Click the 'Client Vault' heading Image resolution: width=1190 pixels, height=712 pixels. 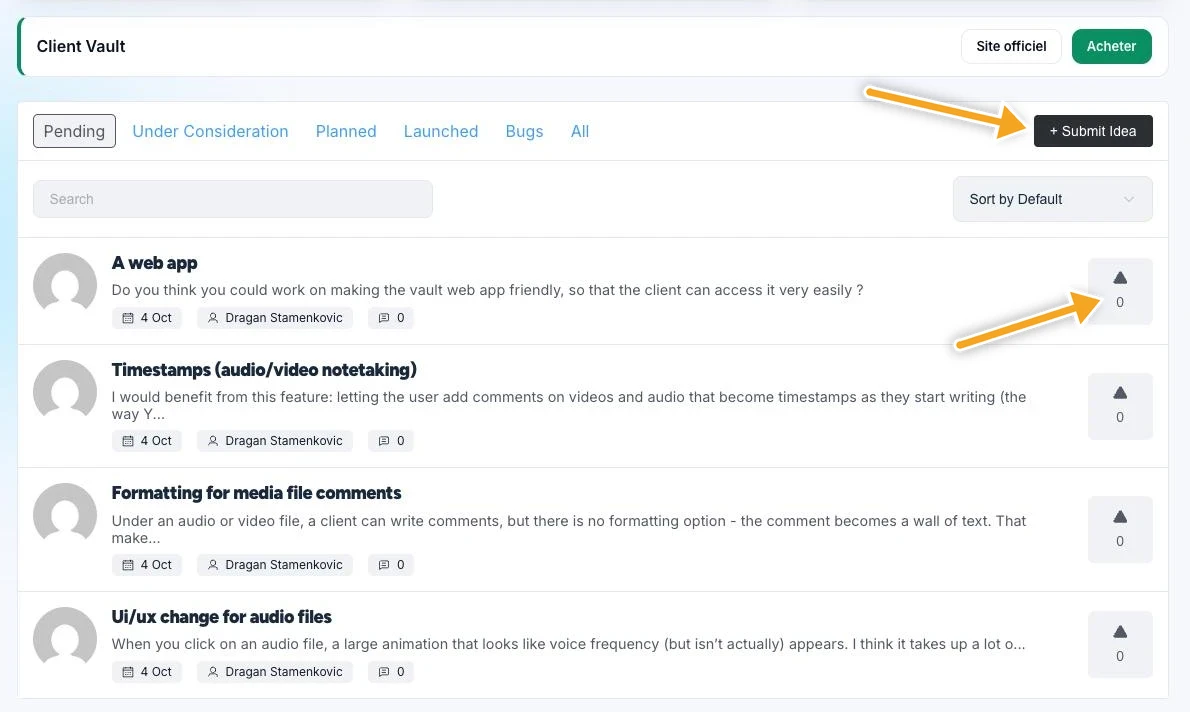[x=81, y=46]
